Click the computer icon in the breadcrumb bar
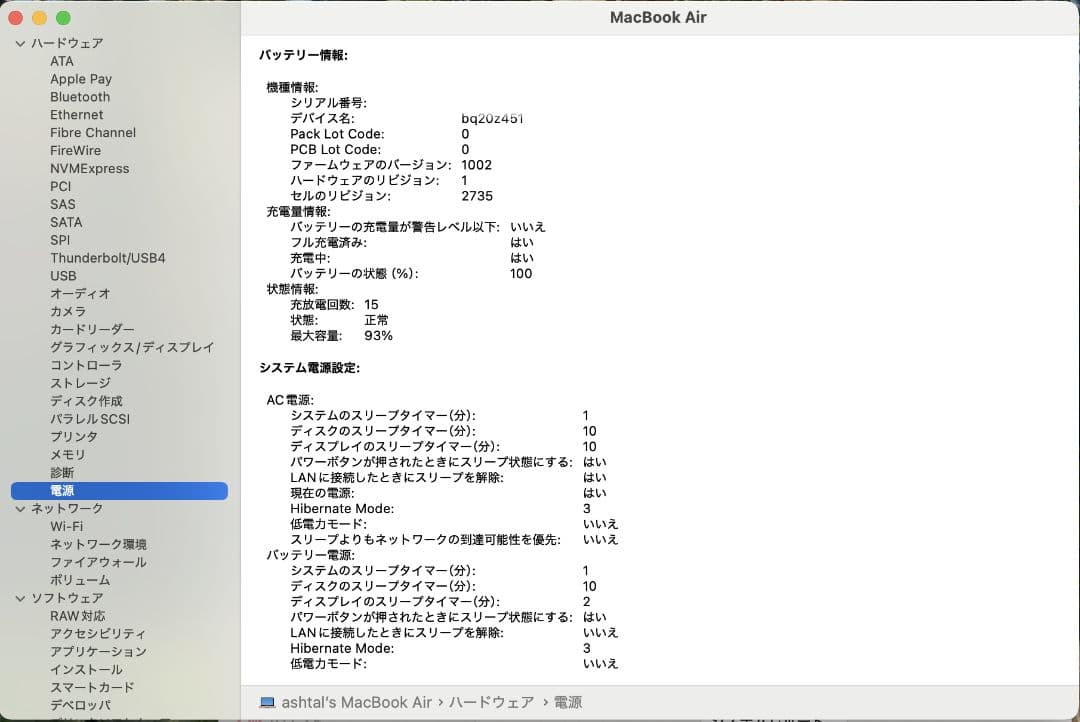The width and height of the screenshot is (1080, 722). click(x=267, y=702)
